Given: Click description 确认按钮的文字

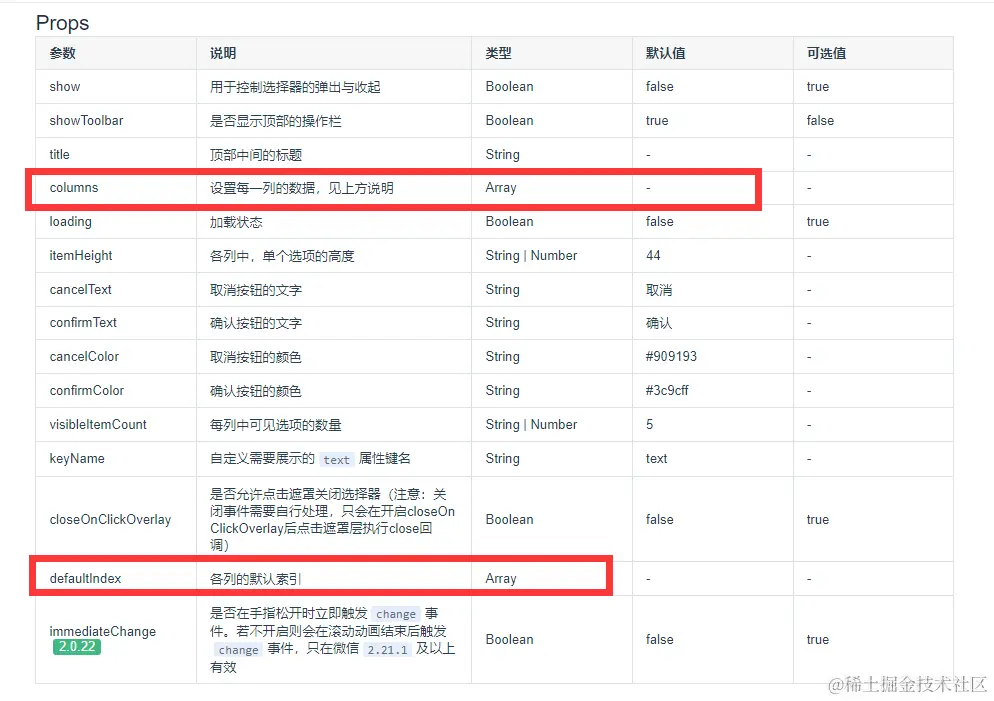Looking at the screenshot, I should click(255, 323).
